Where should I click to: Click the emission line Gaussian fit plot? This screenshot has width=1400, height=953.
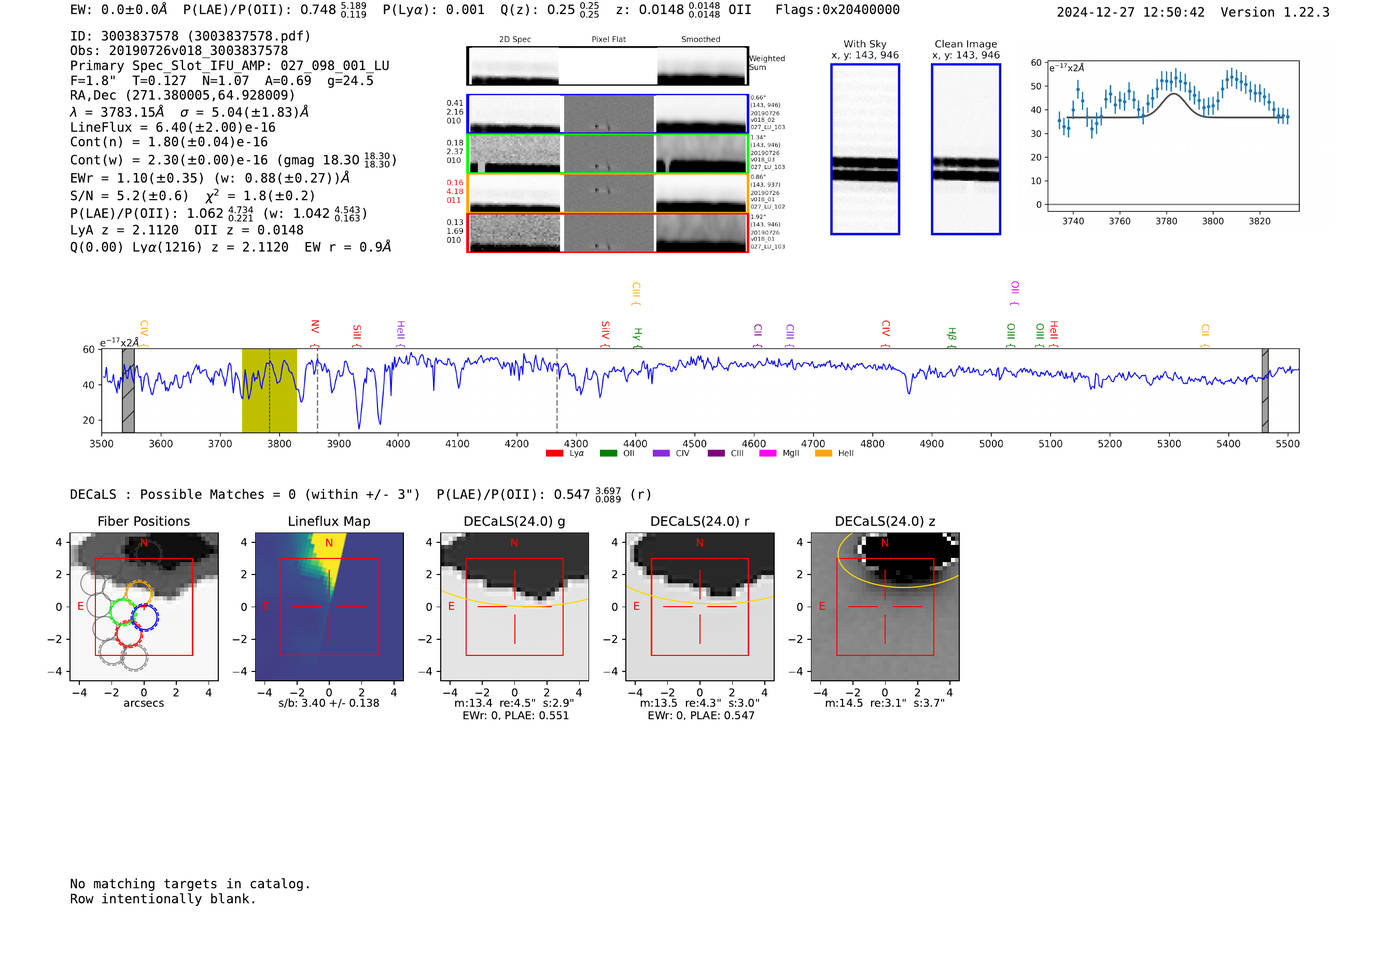pyautogui.click(x=1173, y=135)
